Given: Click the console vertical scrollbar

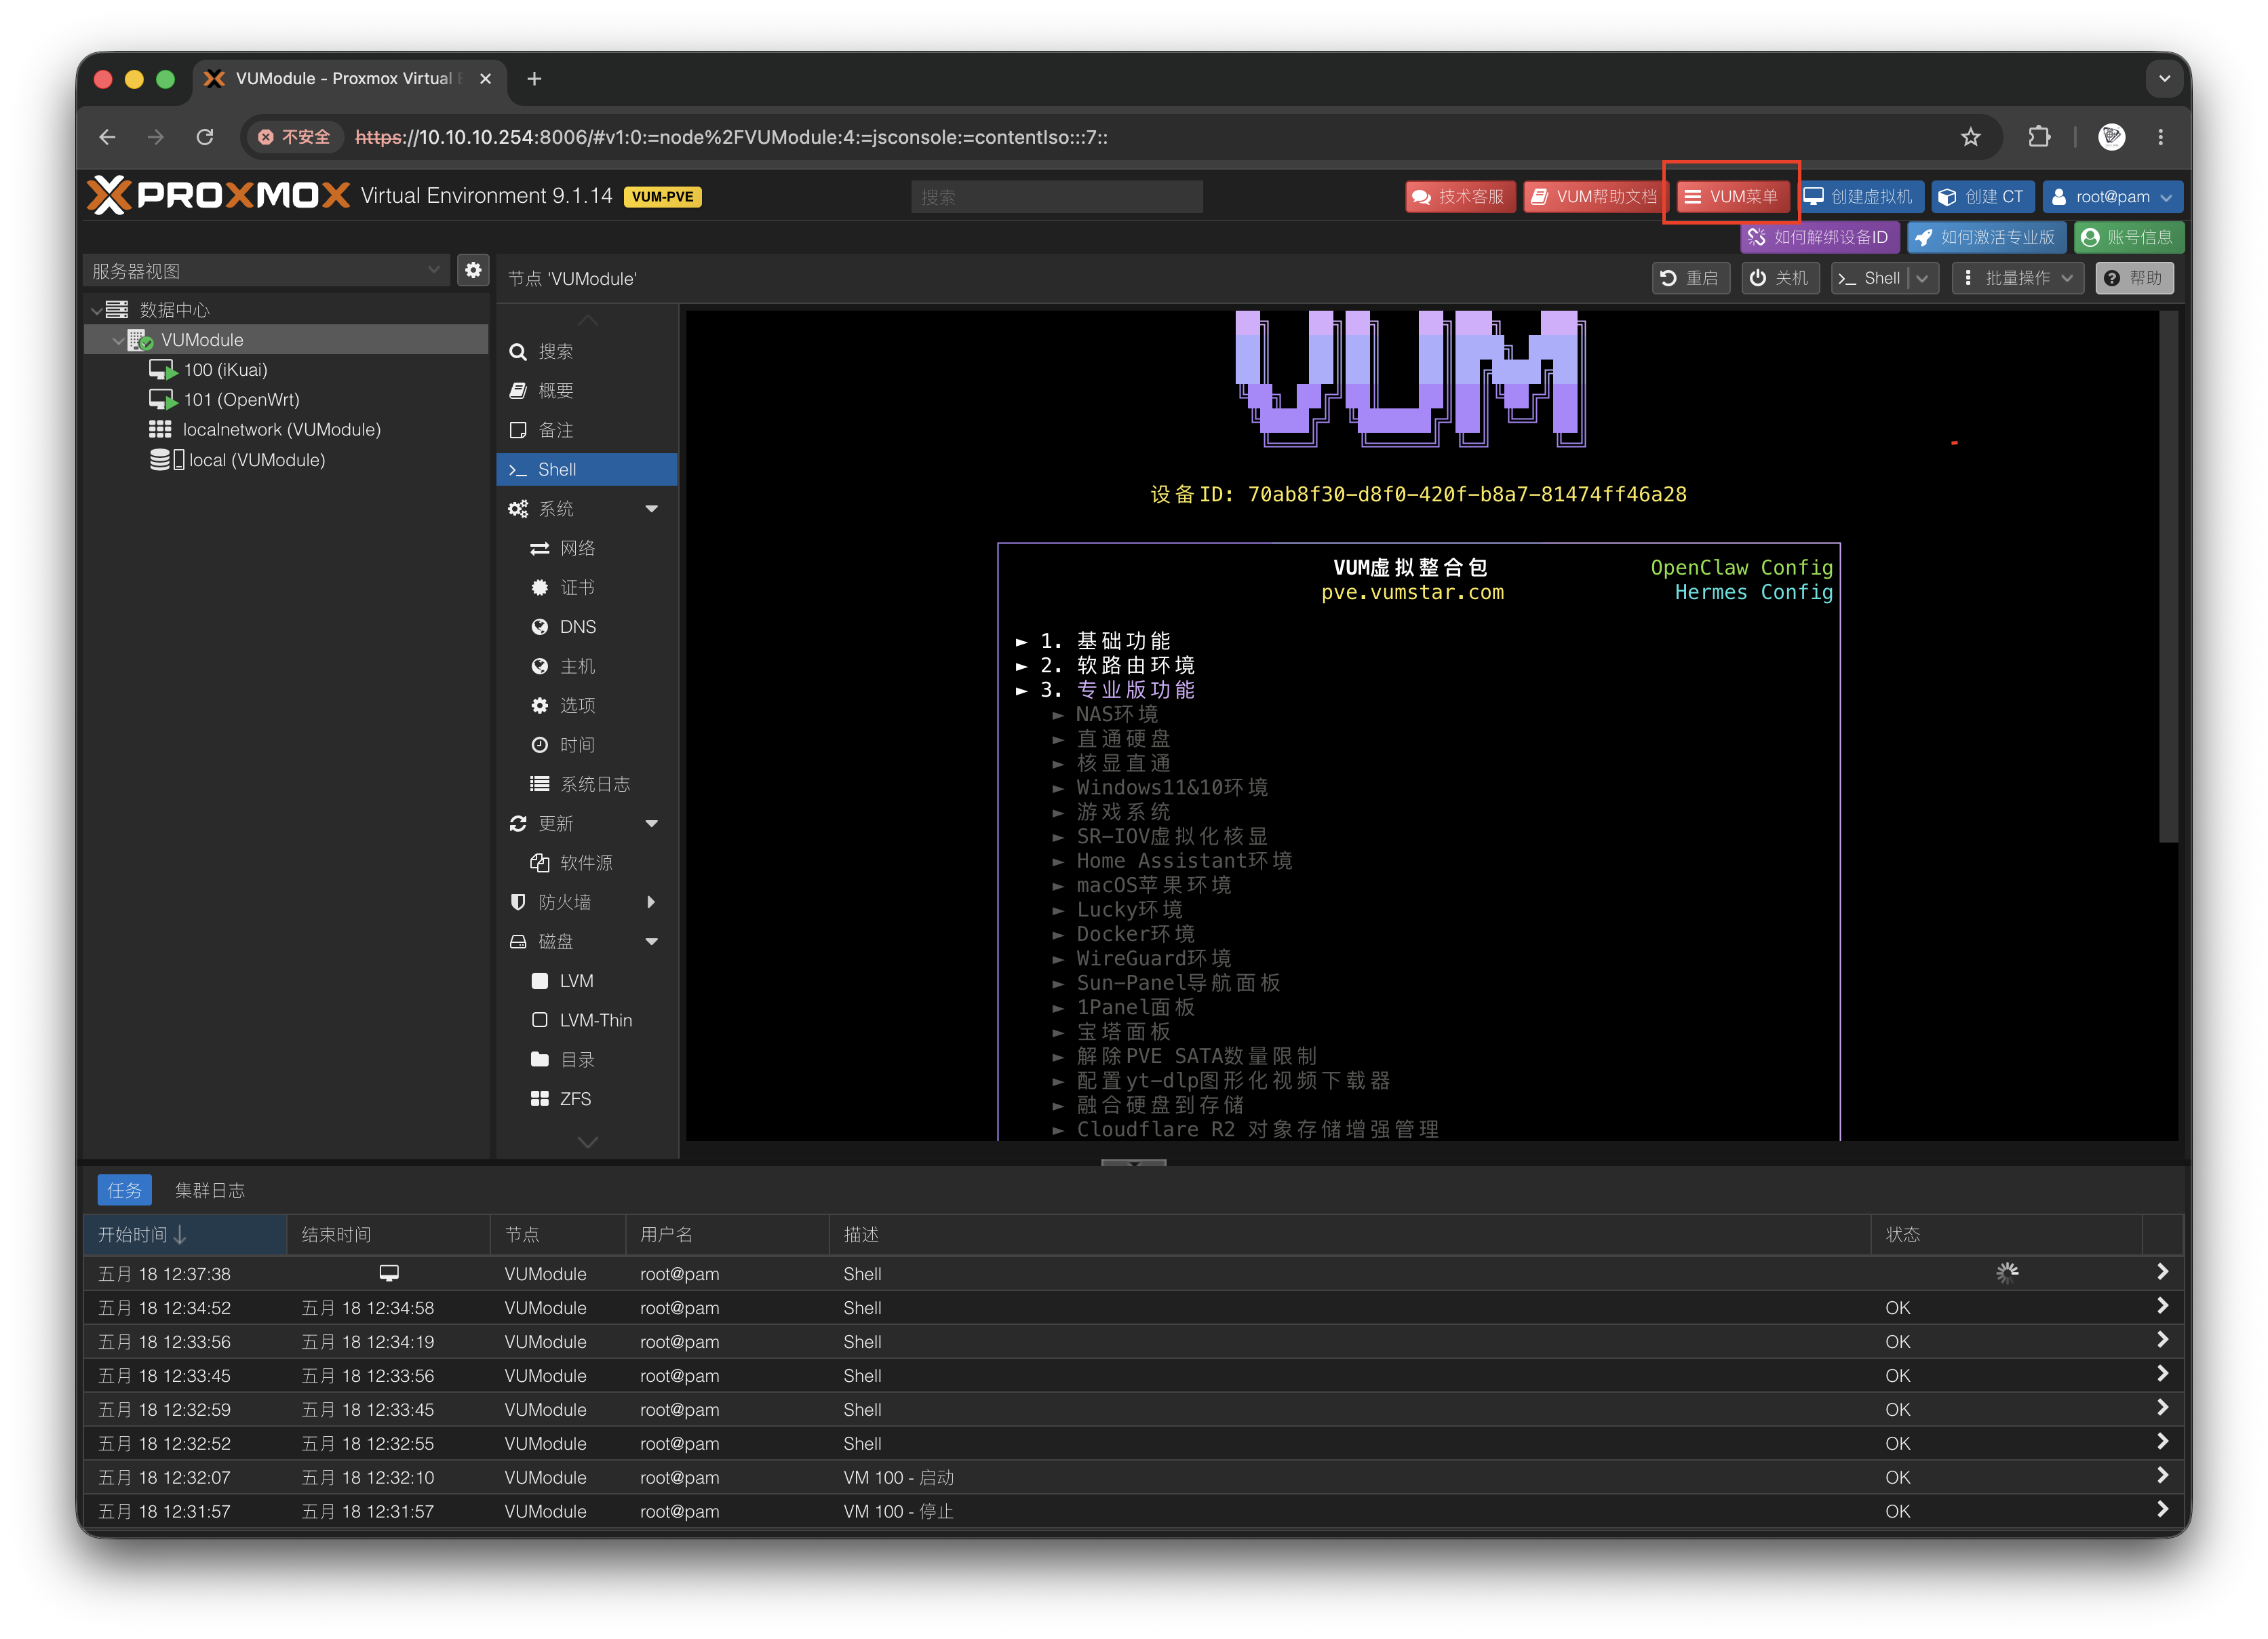Looking at the screenshot, I should point(2168,578).
